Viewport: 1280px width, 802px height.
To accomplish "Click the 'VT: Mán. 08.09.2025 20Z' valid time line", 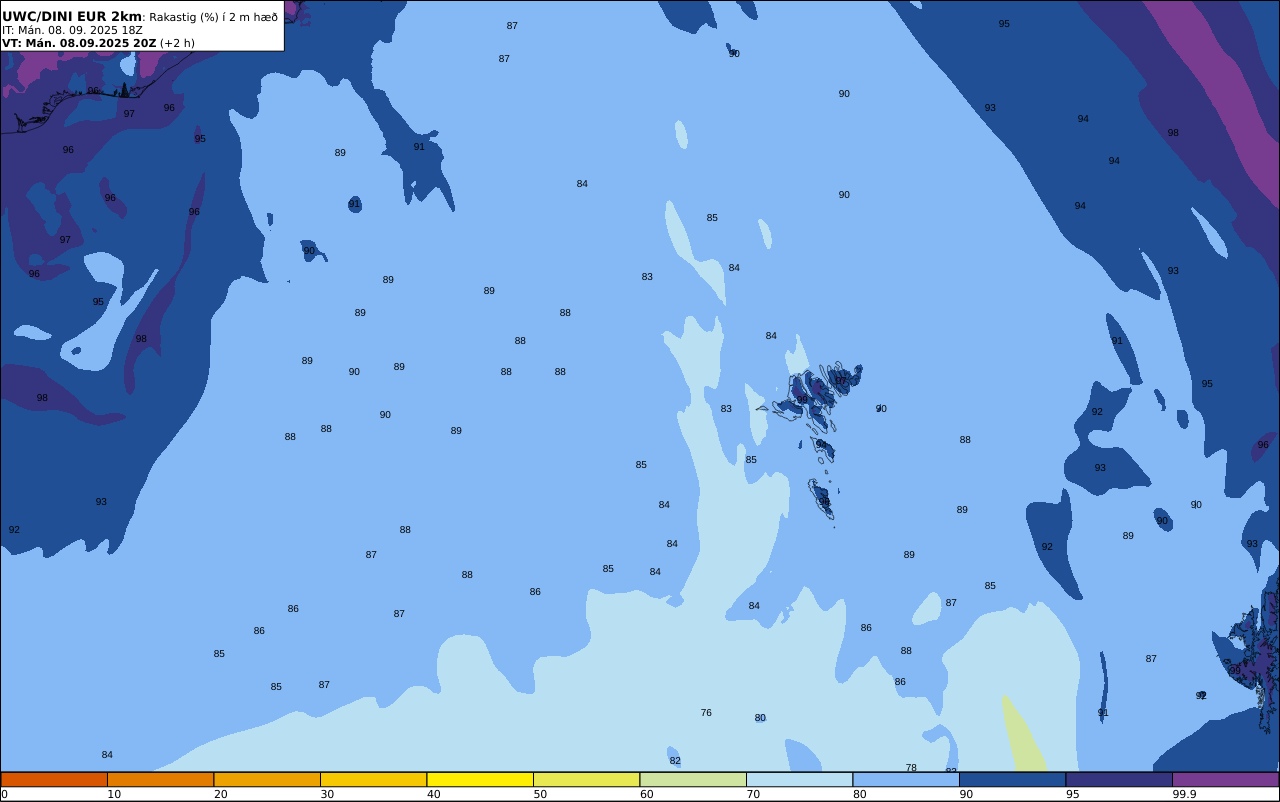I will (79, 43).
